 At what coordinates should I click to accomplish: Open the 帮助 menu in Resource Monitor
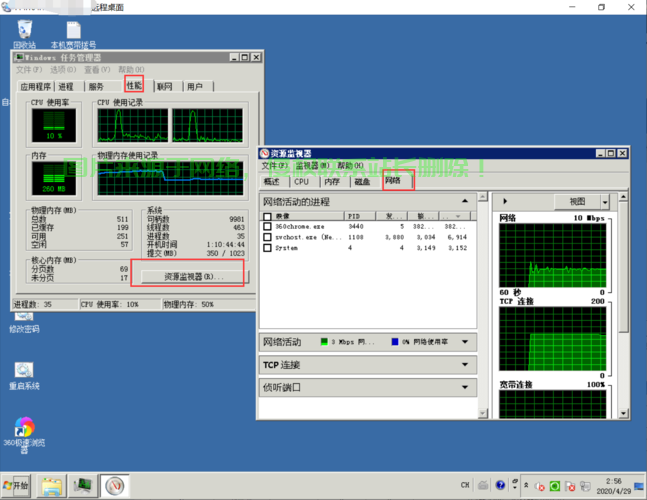(350, 165)
